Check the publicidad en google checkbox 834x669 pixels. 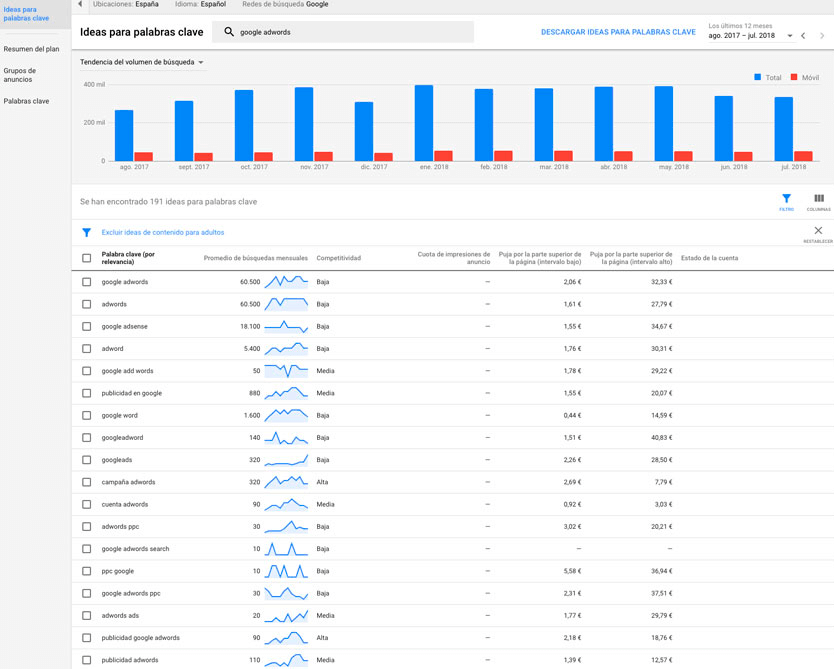pos(87,393)
